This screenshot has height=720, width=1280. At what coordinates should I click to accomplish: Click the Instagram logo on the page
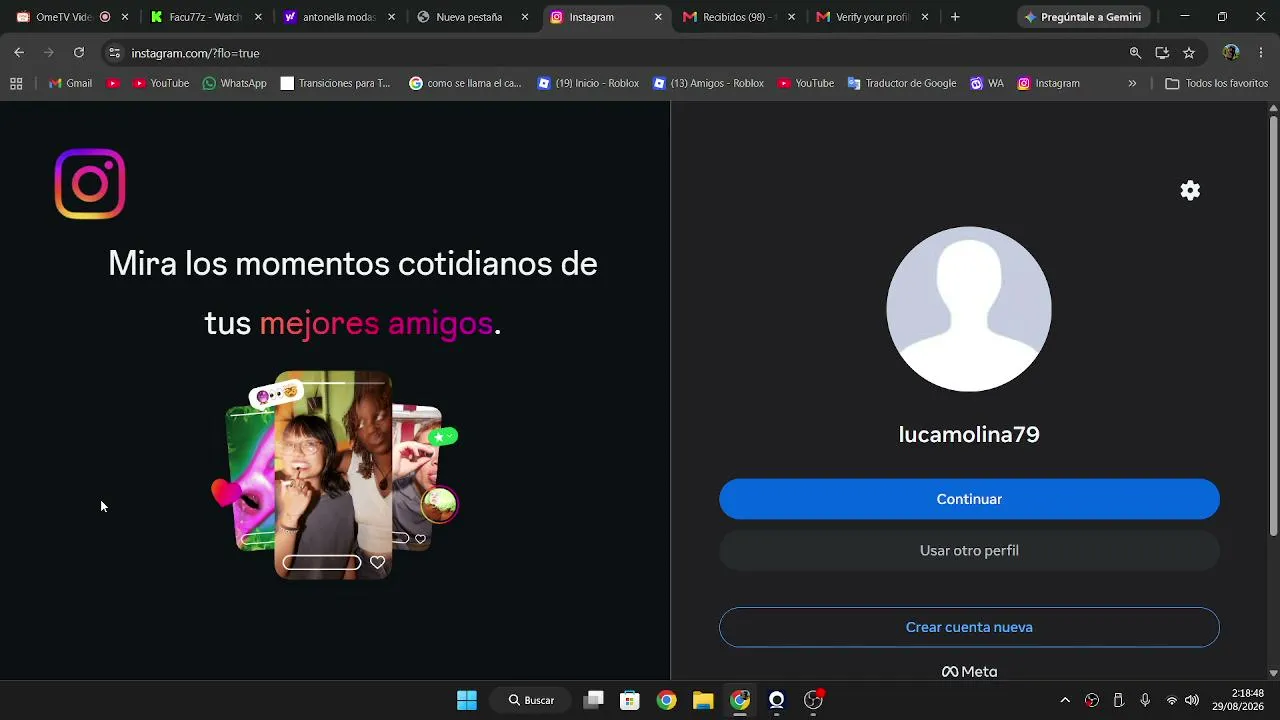(90, 184)
